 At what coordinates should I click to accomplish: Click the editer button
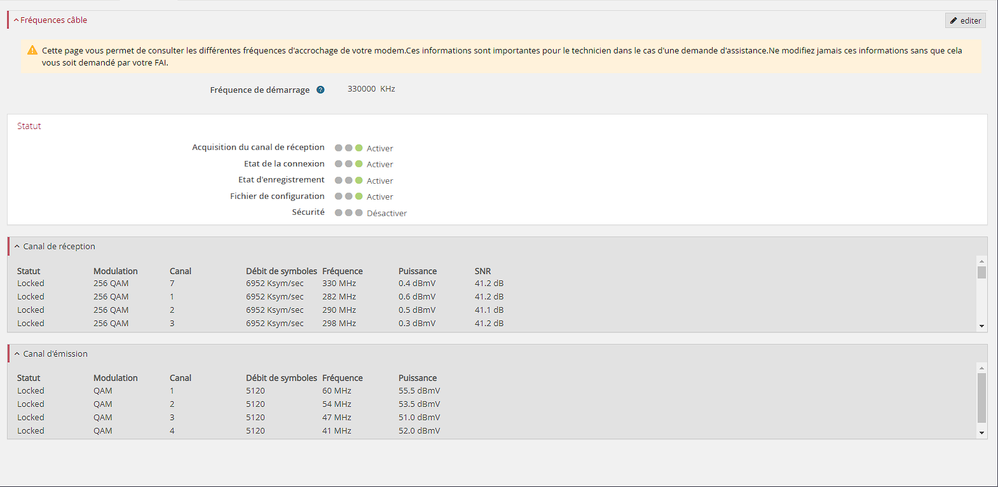click(x=965, y=20)
